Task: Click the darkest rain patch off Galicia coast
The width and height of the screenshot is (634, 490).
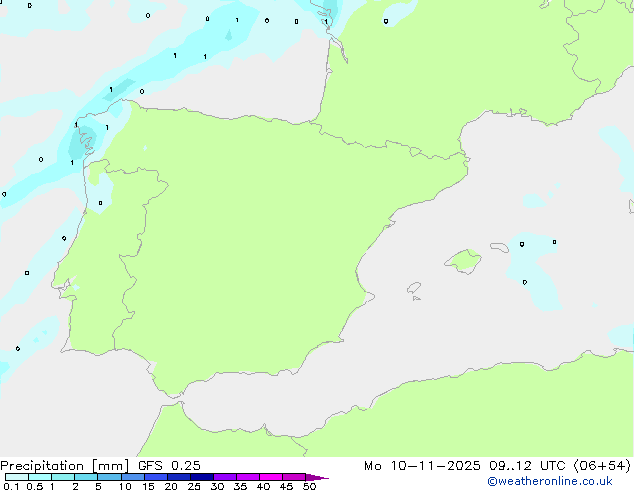Action: [x=82, y=142]
